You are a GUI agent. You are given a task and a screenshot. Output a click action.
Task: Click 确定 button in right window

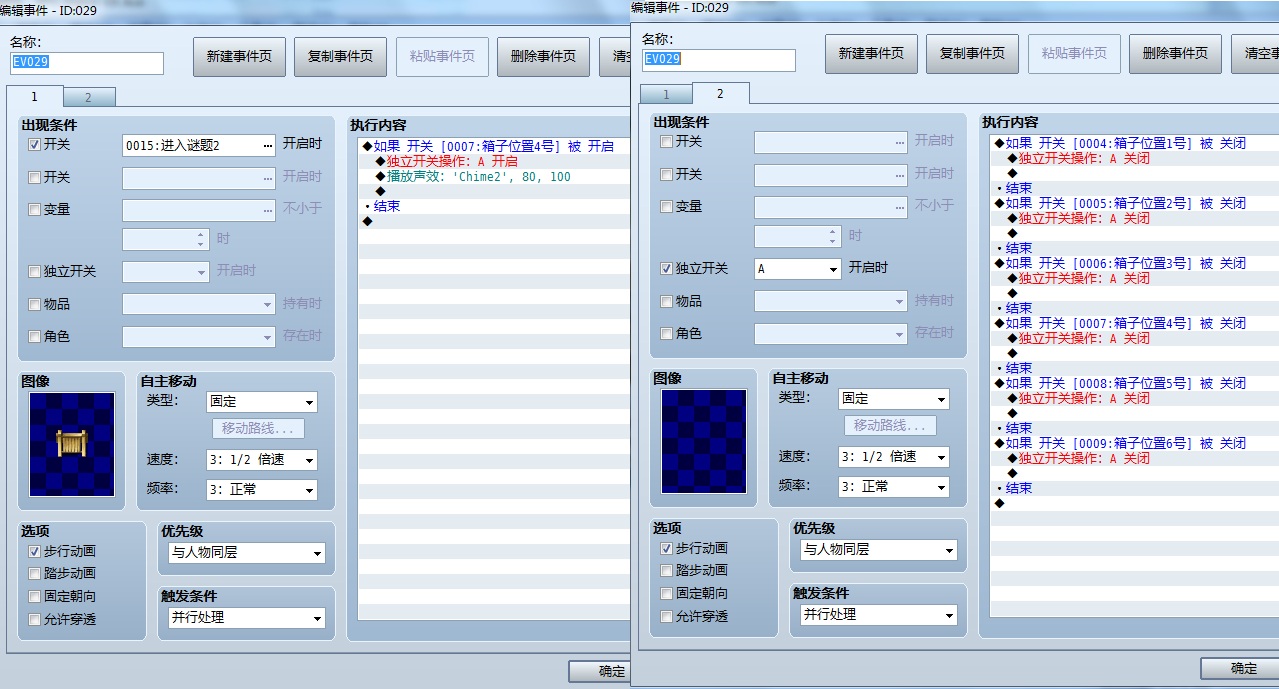tap(1240, 669)
